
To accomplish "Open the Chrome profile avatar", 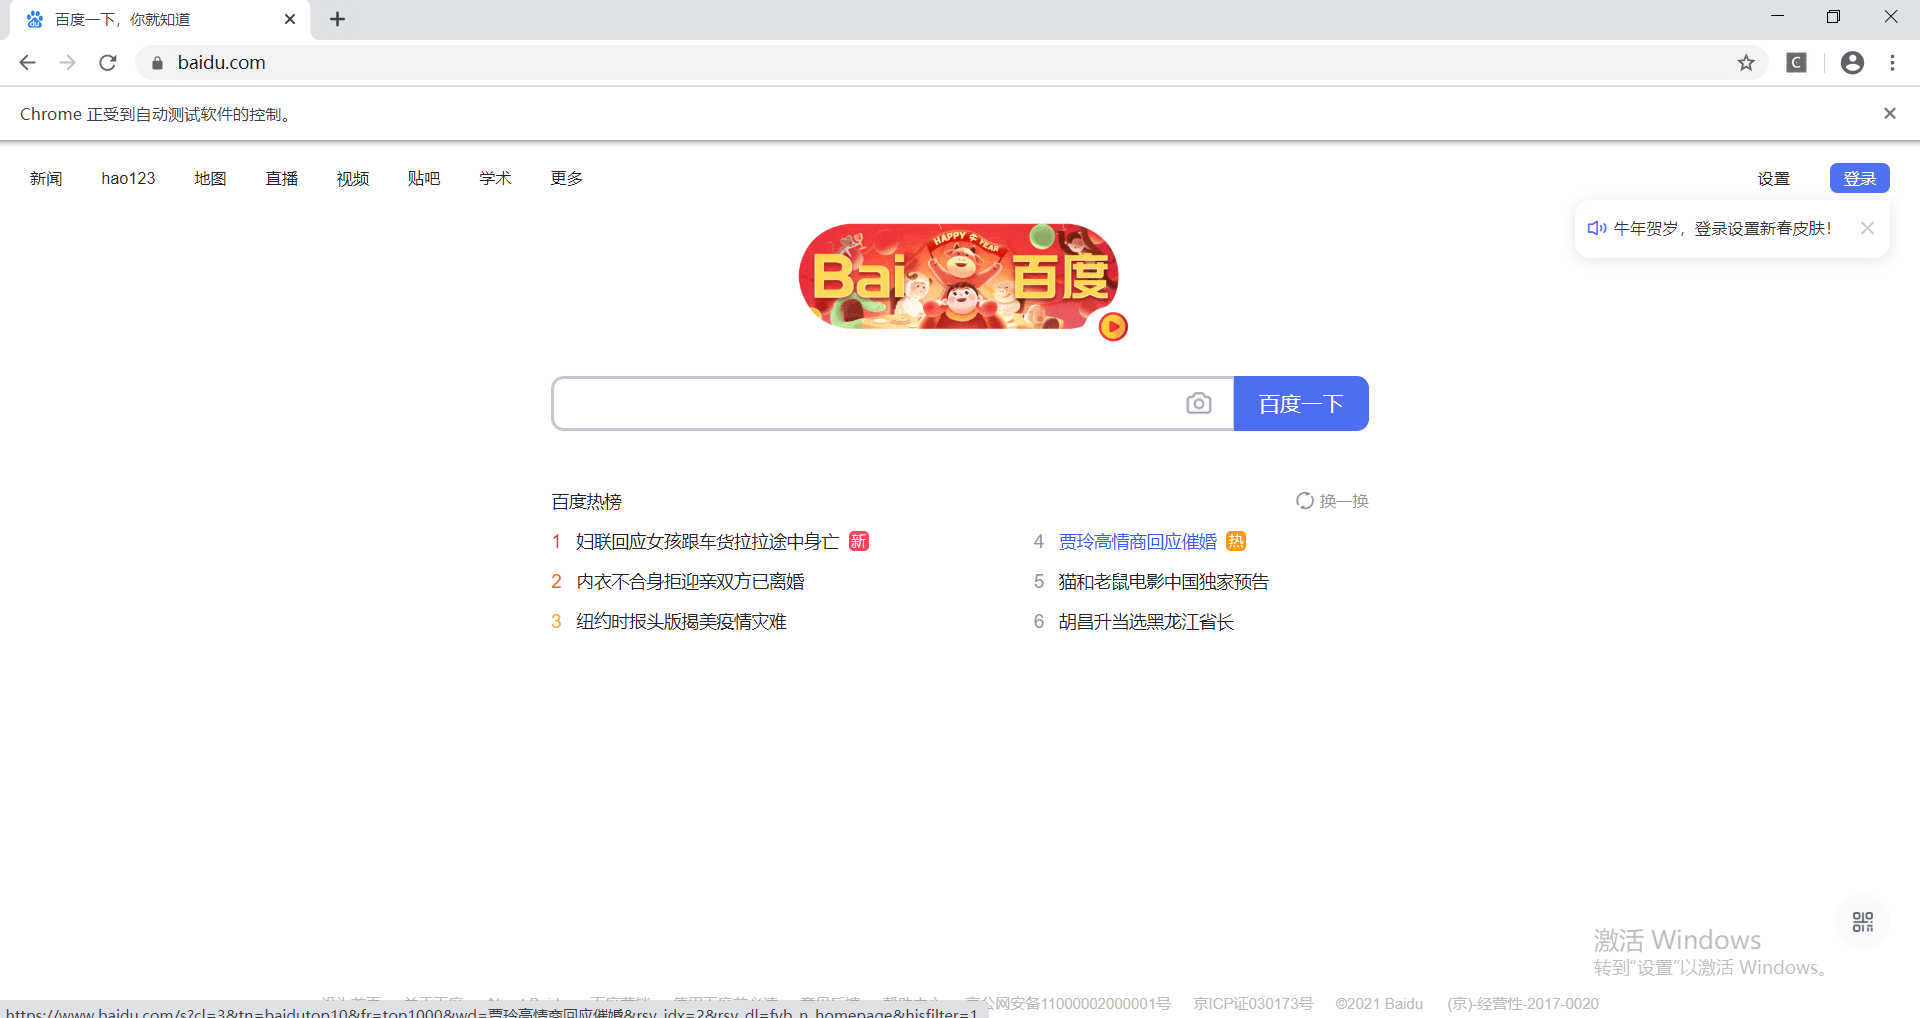I will tap(1852, 62).
